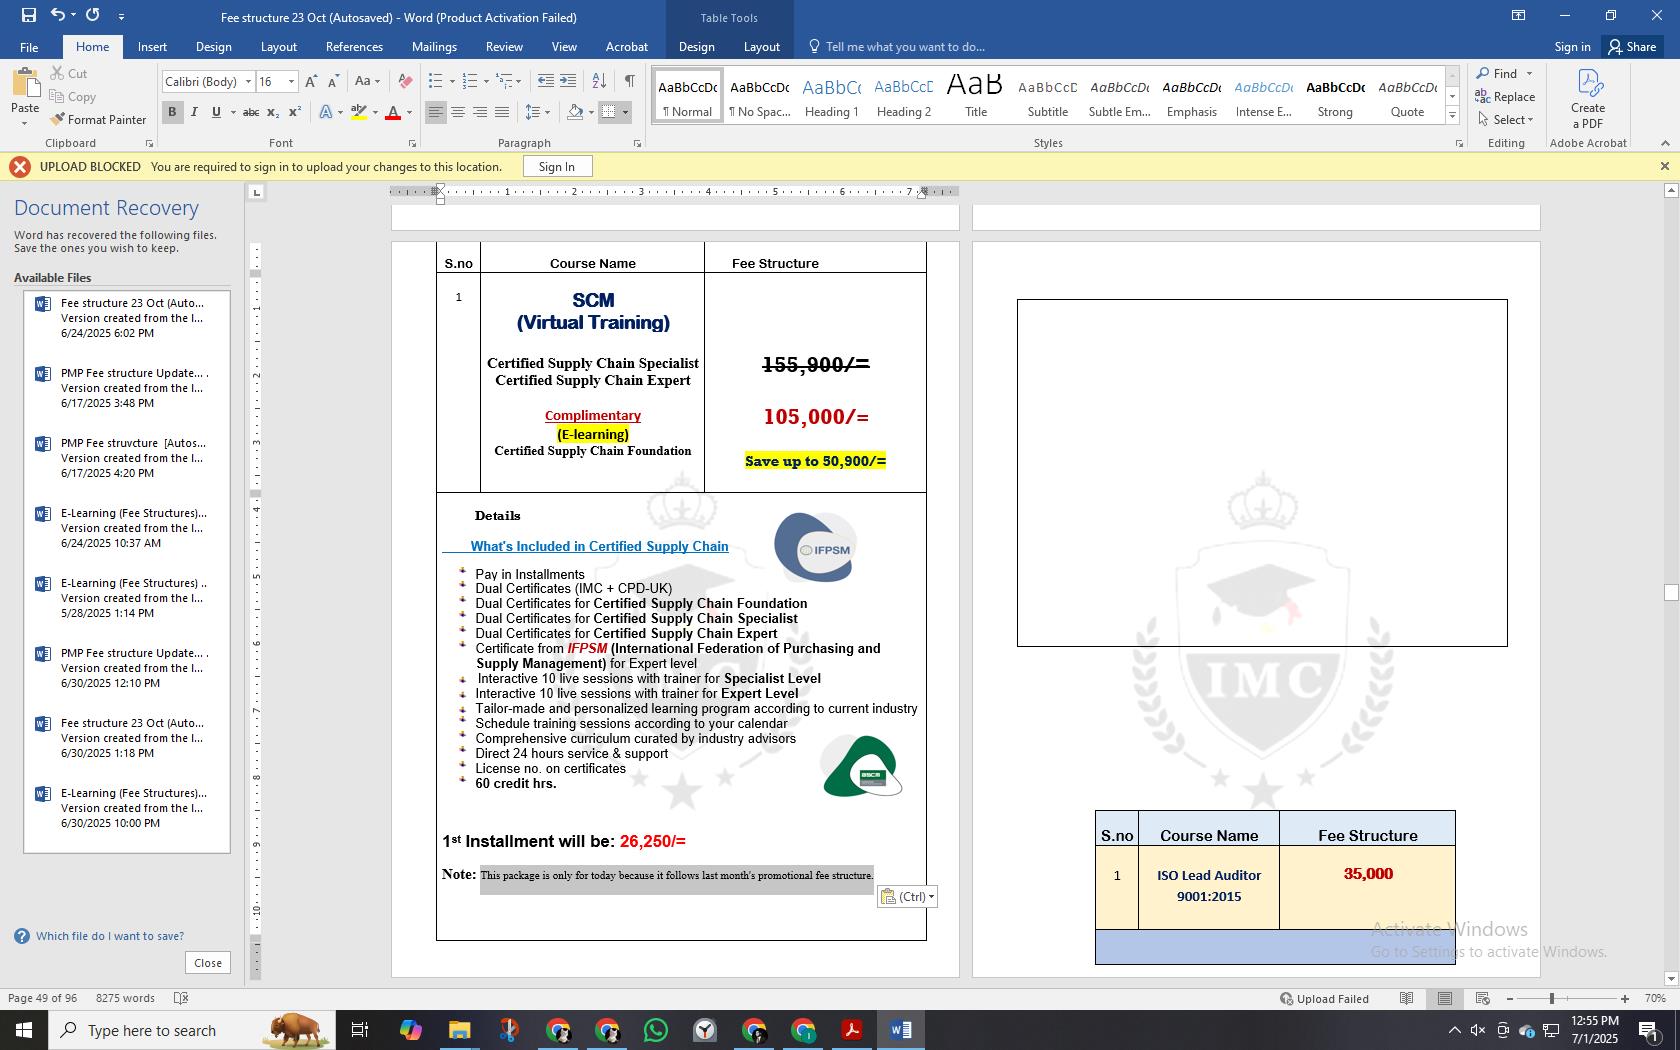This screenshot has width=1680, height=1050.
Task: Click the Tell me what you want search box
Action: (x=905, y=47)
